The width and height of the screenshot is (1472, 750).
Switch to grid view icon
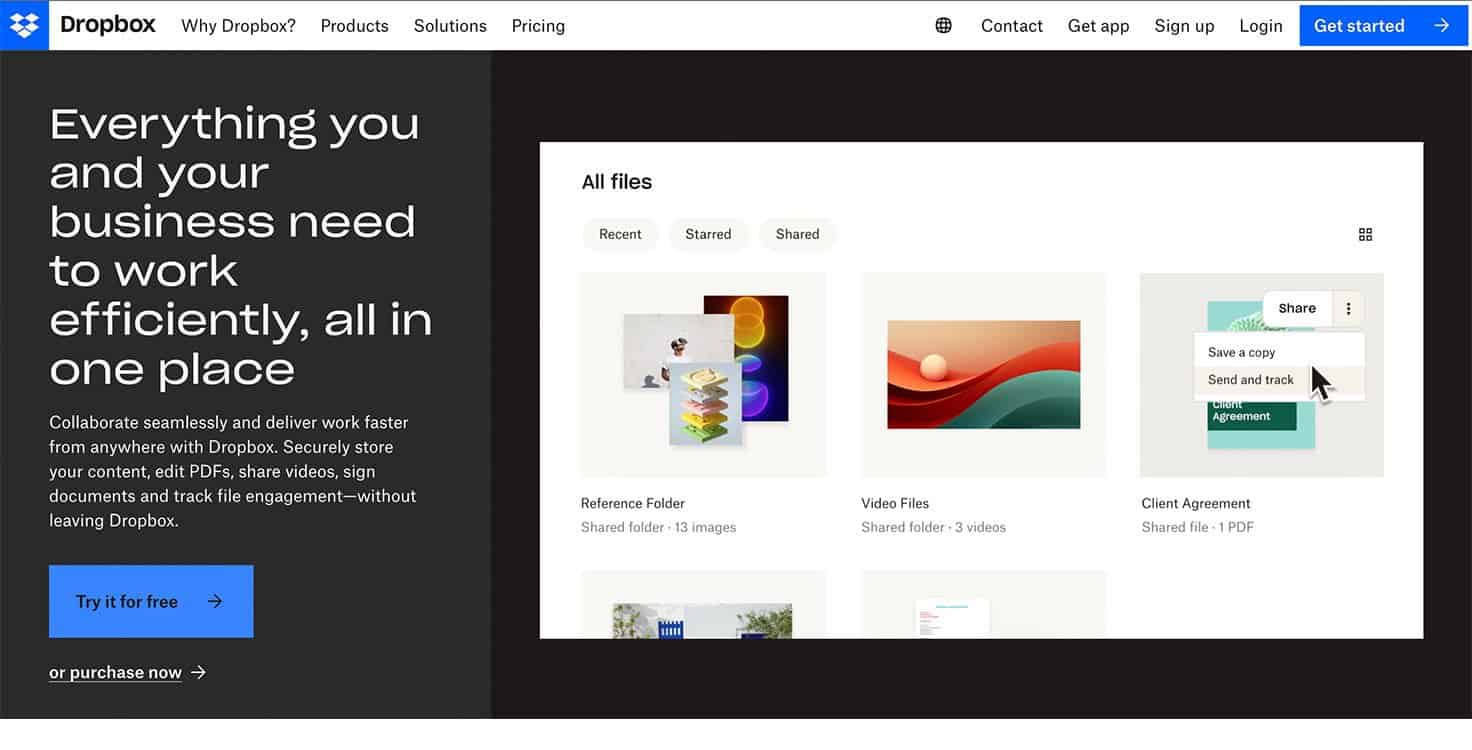click(1365, 234)
